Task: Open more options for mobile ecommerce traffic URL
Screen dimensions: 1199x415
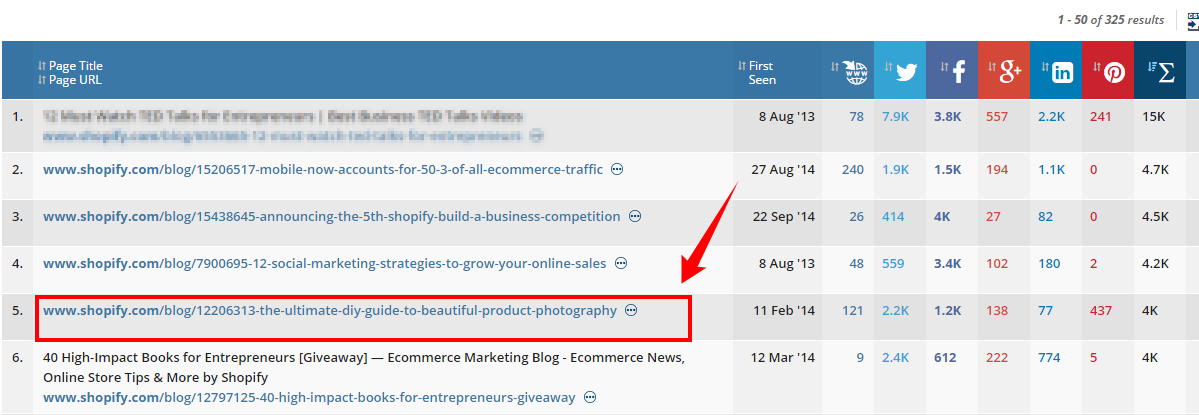Action: point(617,170)
